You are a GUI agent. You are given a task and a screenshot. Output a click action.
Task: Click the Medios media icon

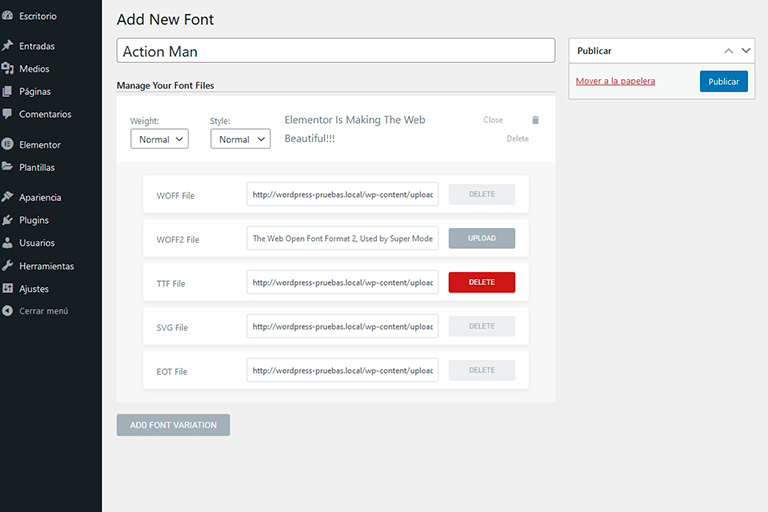pyautogui.click(x=7, y=69)
